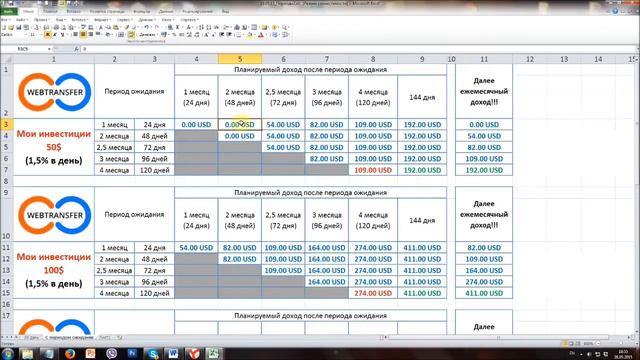Click the 0.00 USD cell in row 4

click(240, 136)
